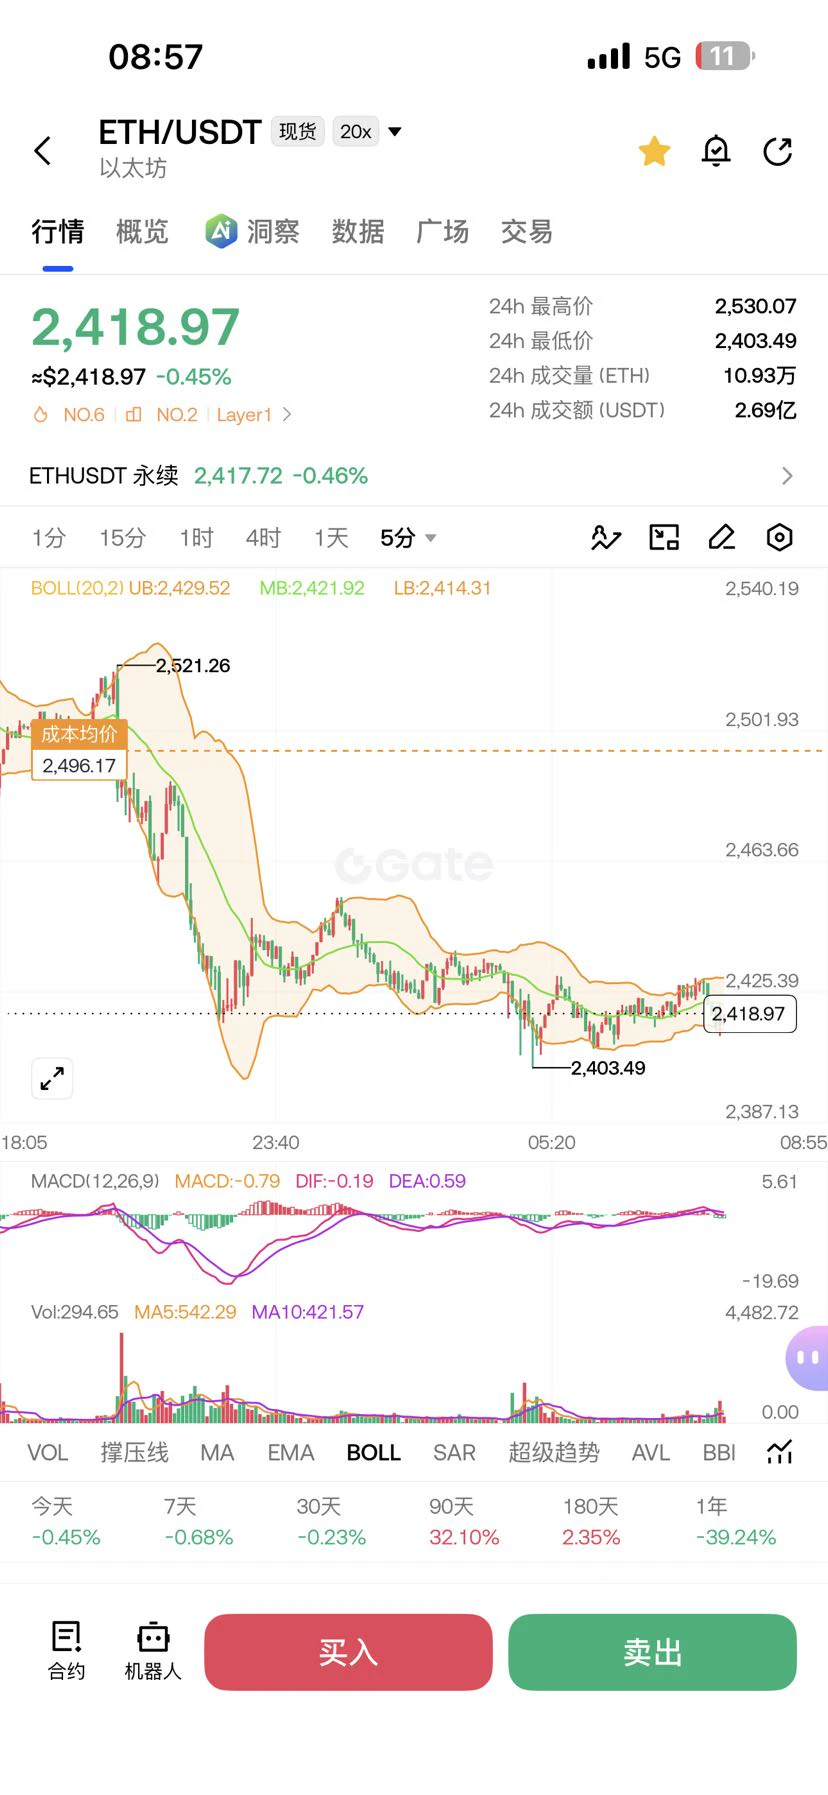Enable the VOL indicator
The height and width of the screenshot is (1795, 828).
[x=47, y=1452]
